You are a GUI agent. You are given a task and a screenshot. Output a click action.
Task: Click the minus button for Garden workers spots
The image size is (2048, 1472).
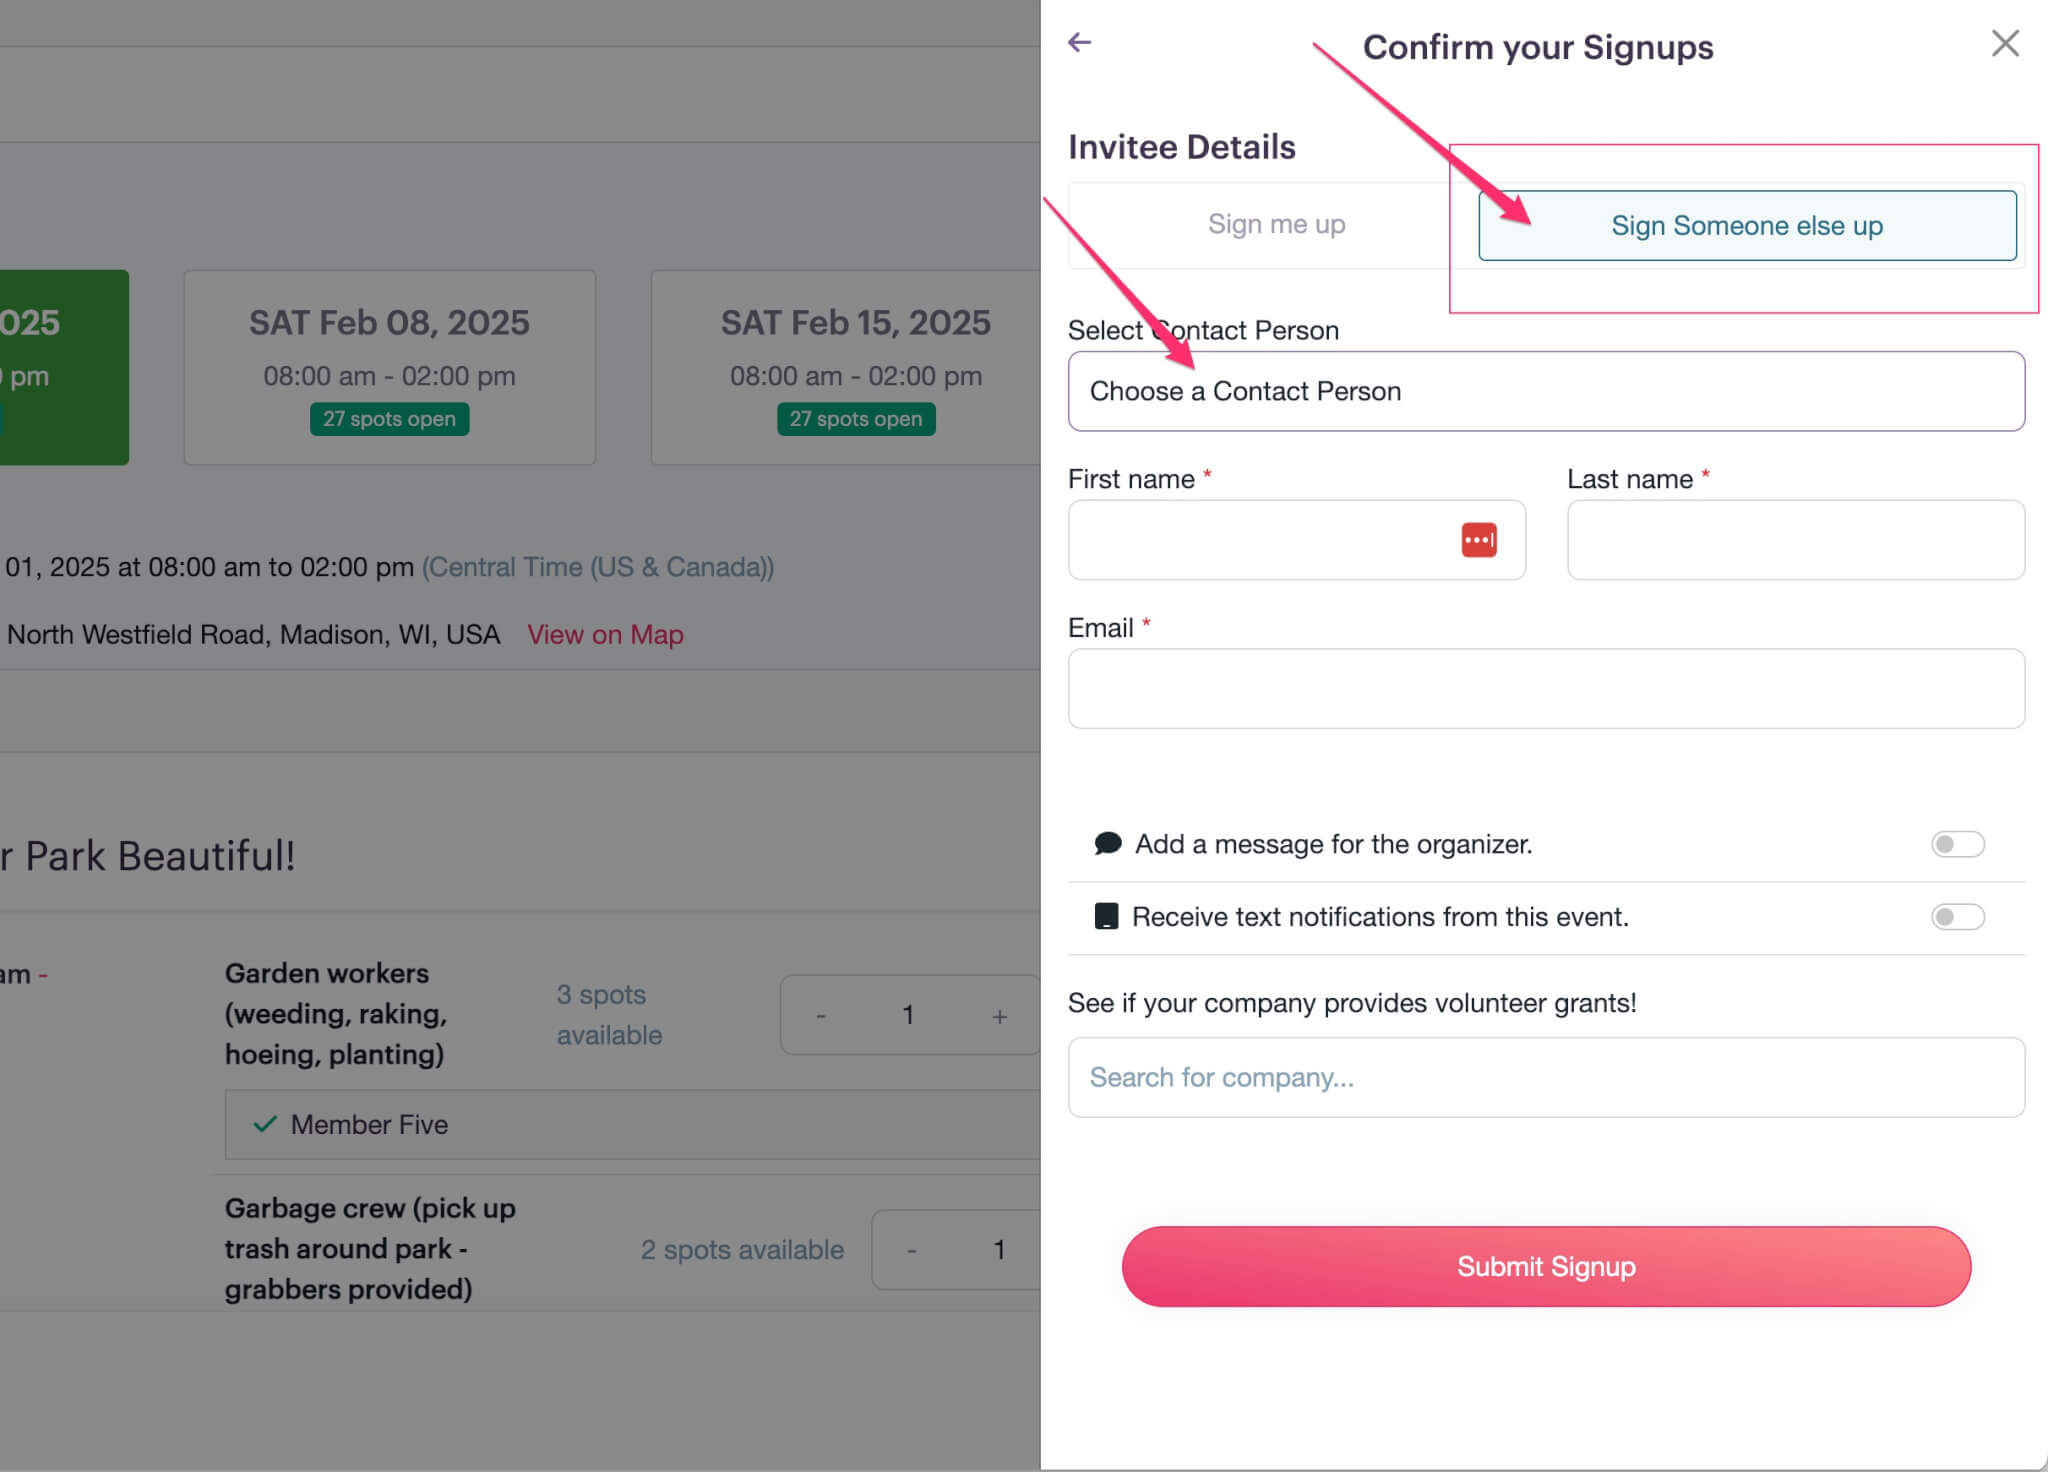coord(820,1015)
